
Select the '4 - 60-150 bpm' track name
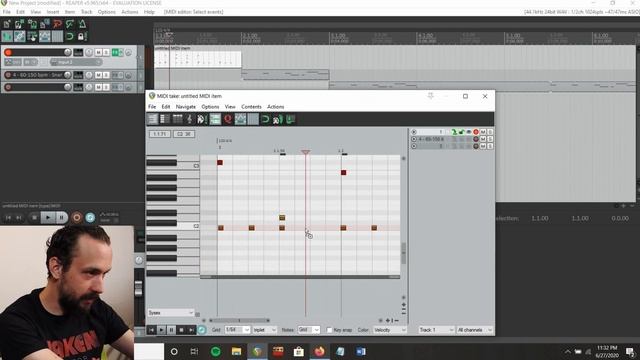click(x=37, y=75)
